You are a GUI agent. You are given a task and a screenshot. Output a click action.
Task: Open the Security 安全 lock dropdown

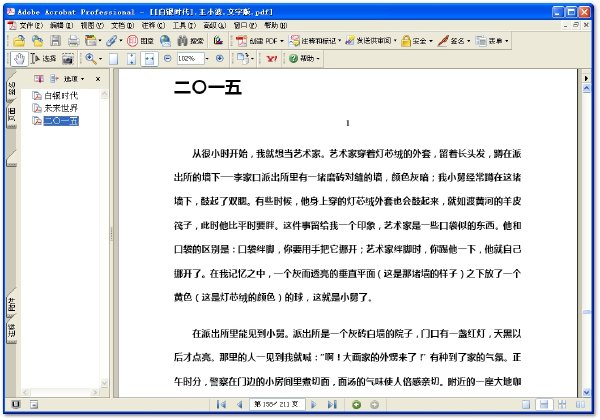tap(417, 41)
